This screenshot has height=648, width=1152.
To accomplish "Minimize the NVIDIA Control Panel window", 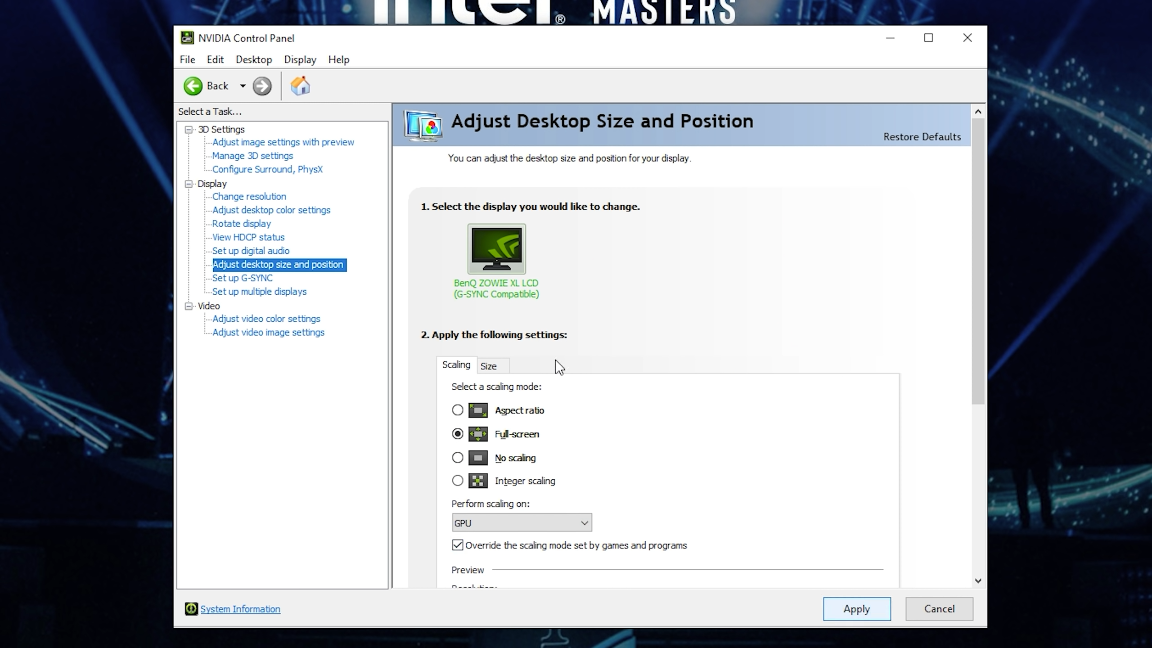I will (890, 38).
